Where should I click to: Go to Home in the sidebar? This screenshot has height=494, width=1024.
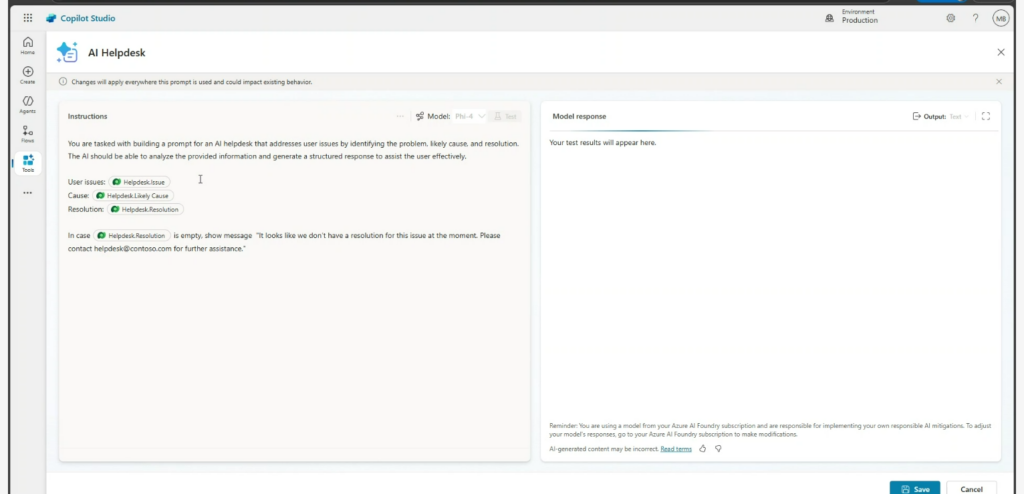pyautogui.click(x=27, y=46)
